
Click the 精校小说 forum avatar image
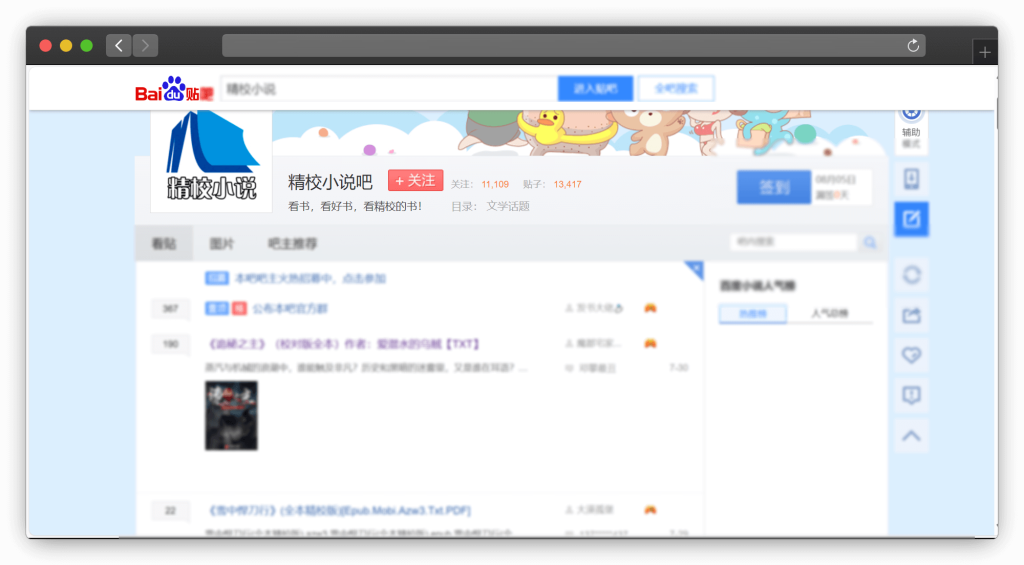tap(211, 160)
